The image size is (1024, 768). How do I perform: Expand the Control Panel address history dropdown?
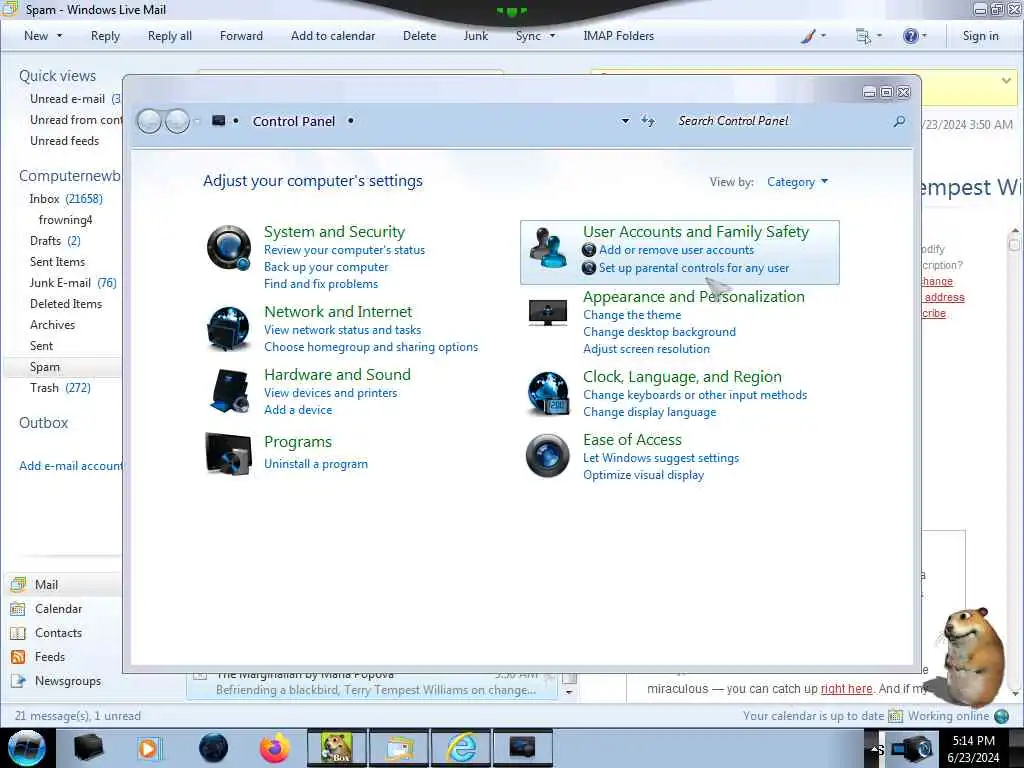pos(625,121)
